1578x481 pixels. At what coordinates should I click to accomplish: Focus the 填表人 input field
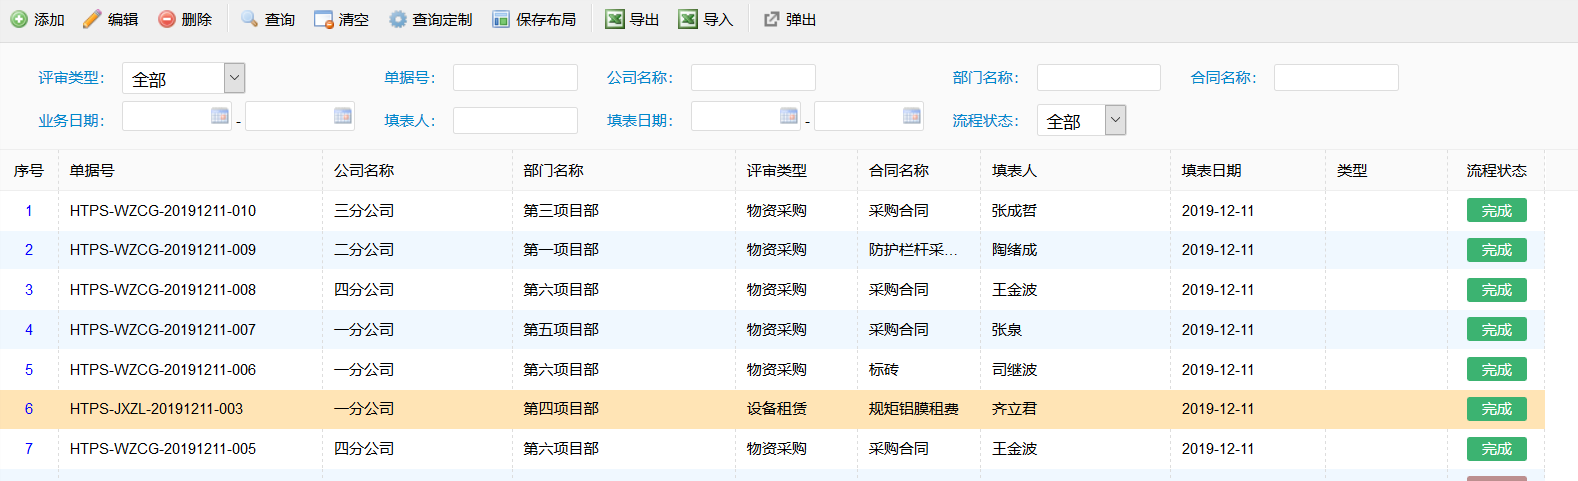[515, 120]
